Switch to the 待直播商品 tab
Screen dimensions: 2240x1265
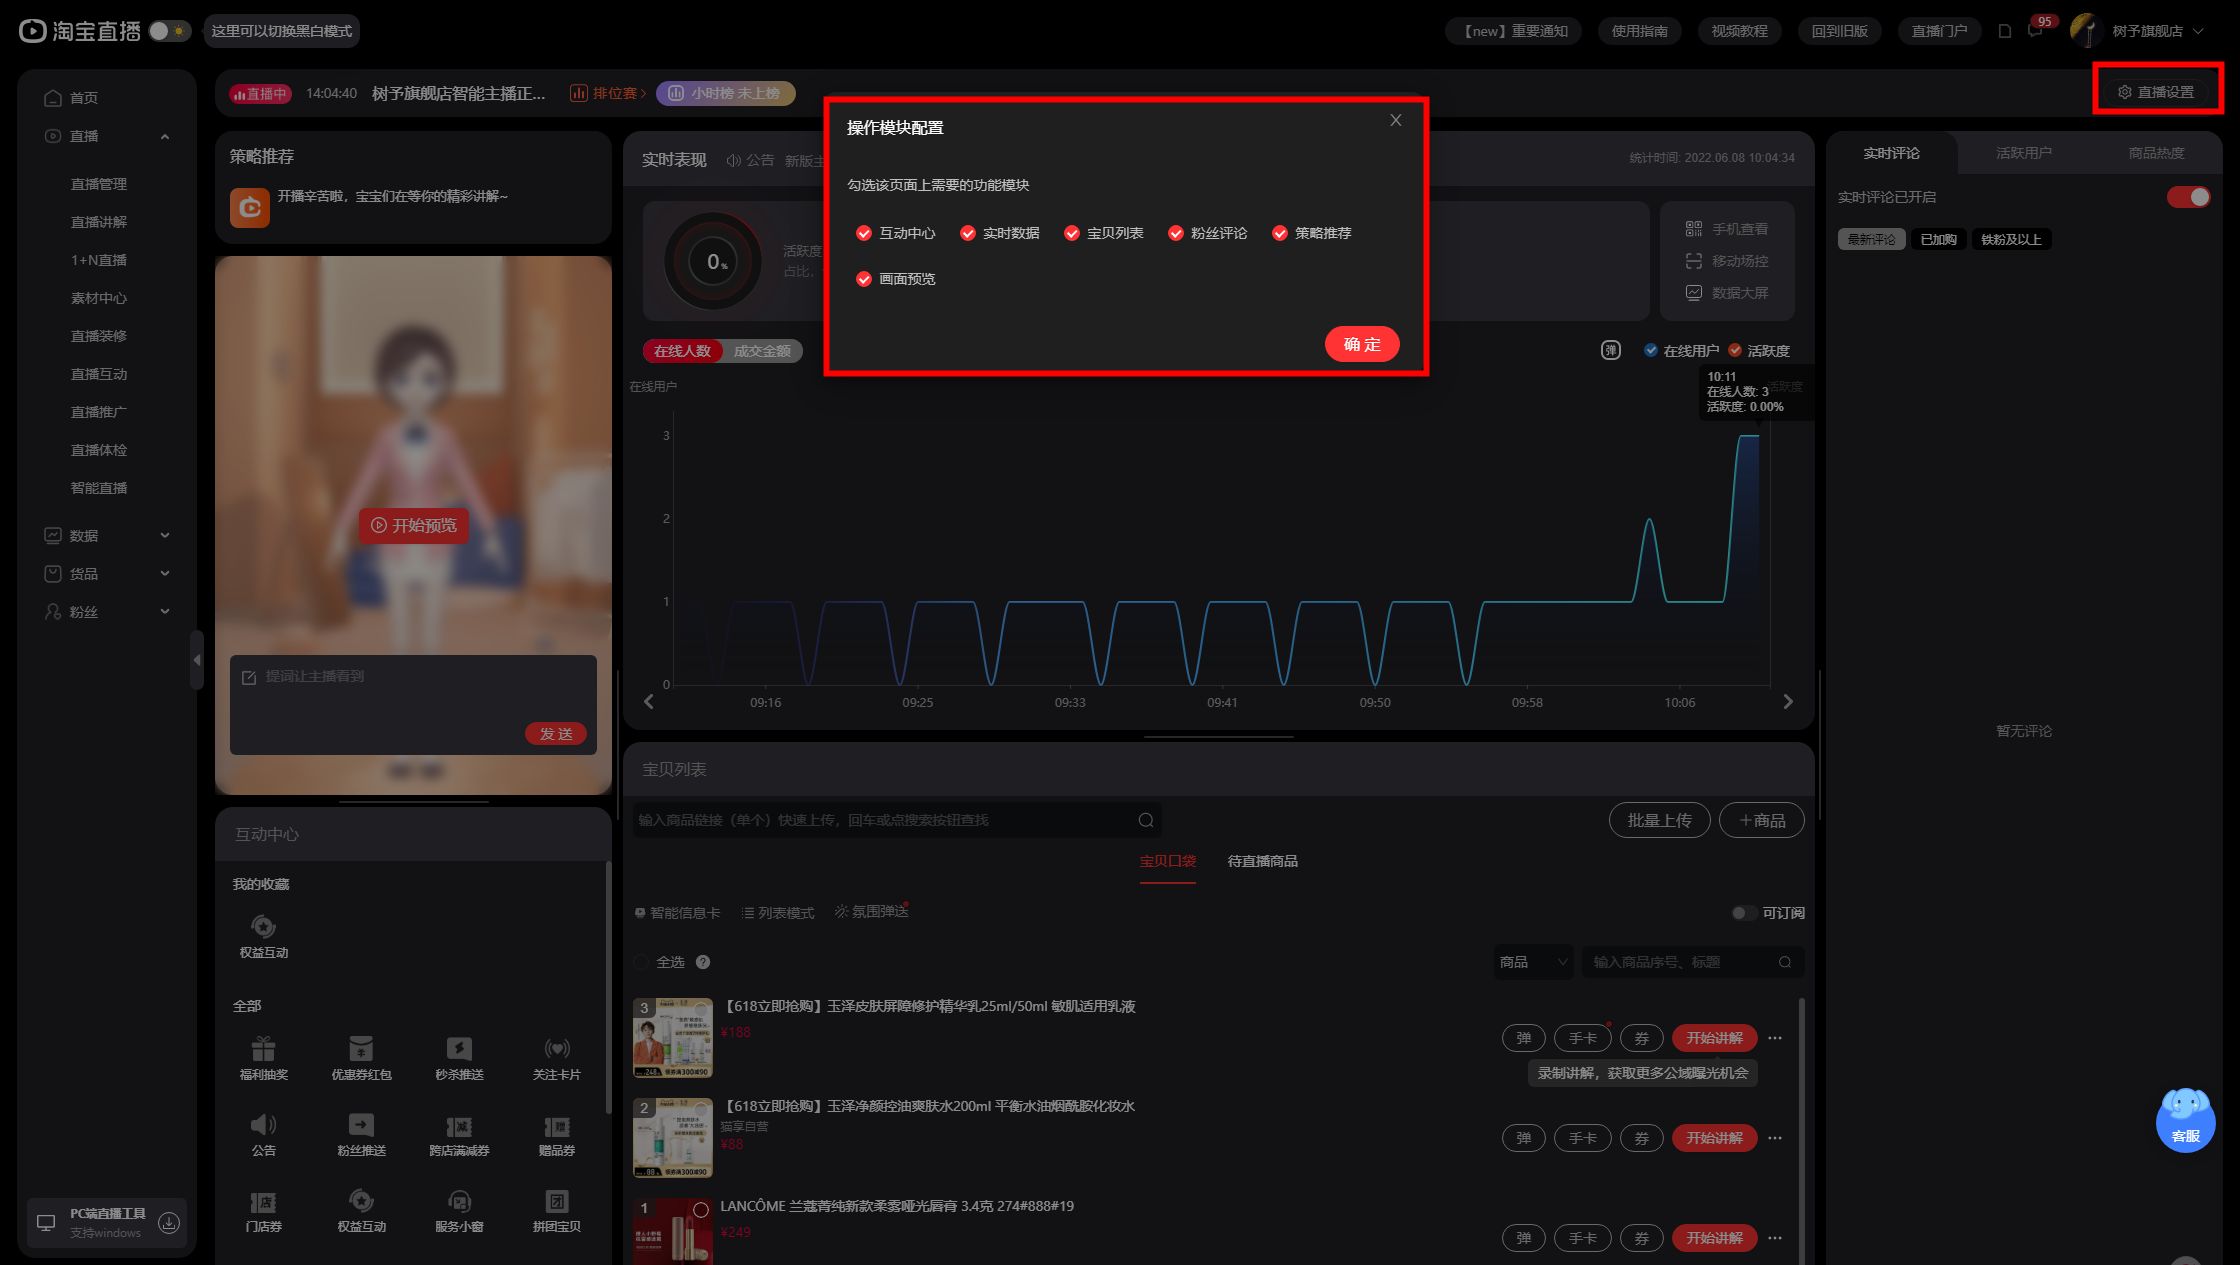(1262, 861)
